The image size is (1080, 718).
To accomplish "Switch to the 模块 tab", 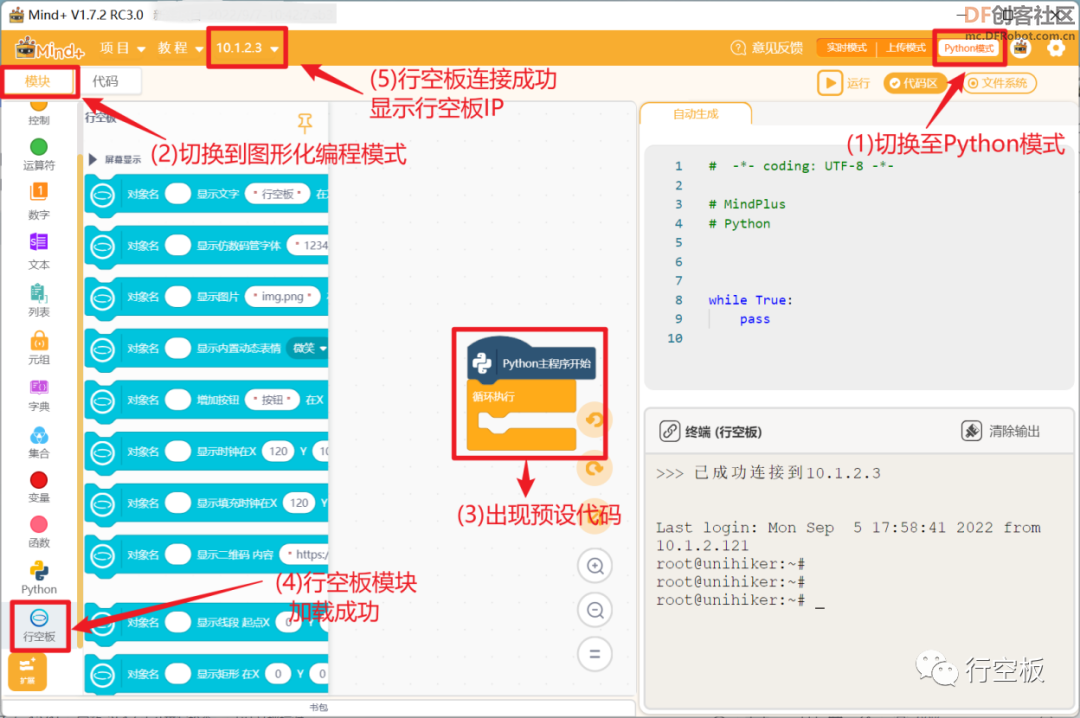I will tap(38, 81).
